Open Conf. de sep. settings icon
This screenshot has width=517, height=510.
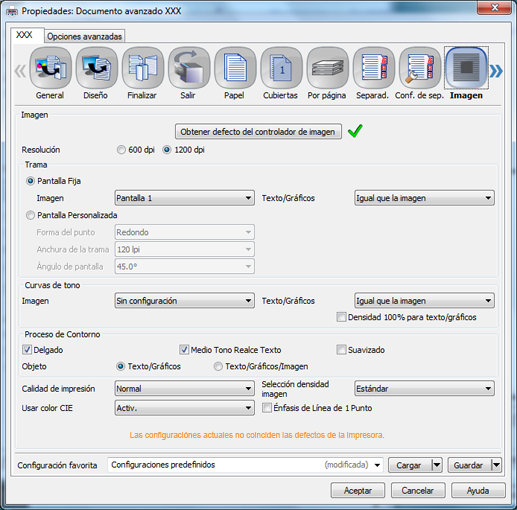[x=420, y=68]
